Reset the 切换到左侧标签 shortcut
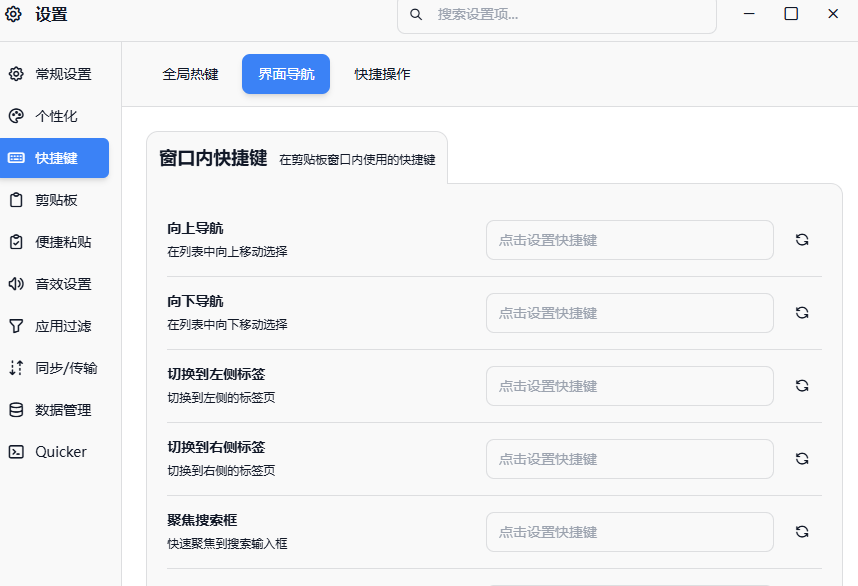Image resolution: width=858 pixels, height=586 pixels. [x=802, y=386]
